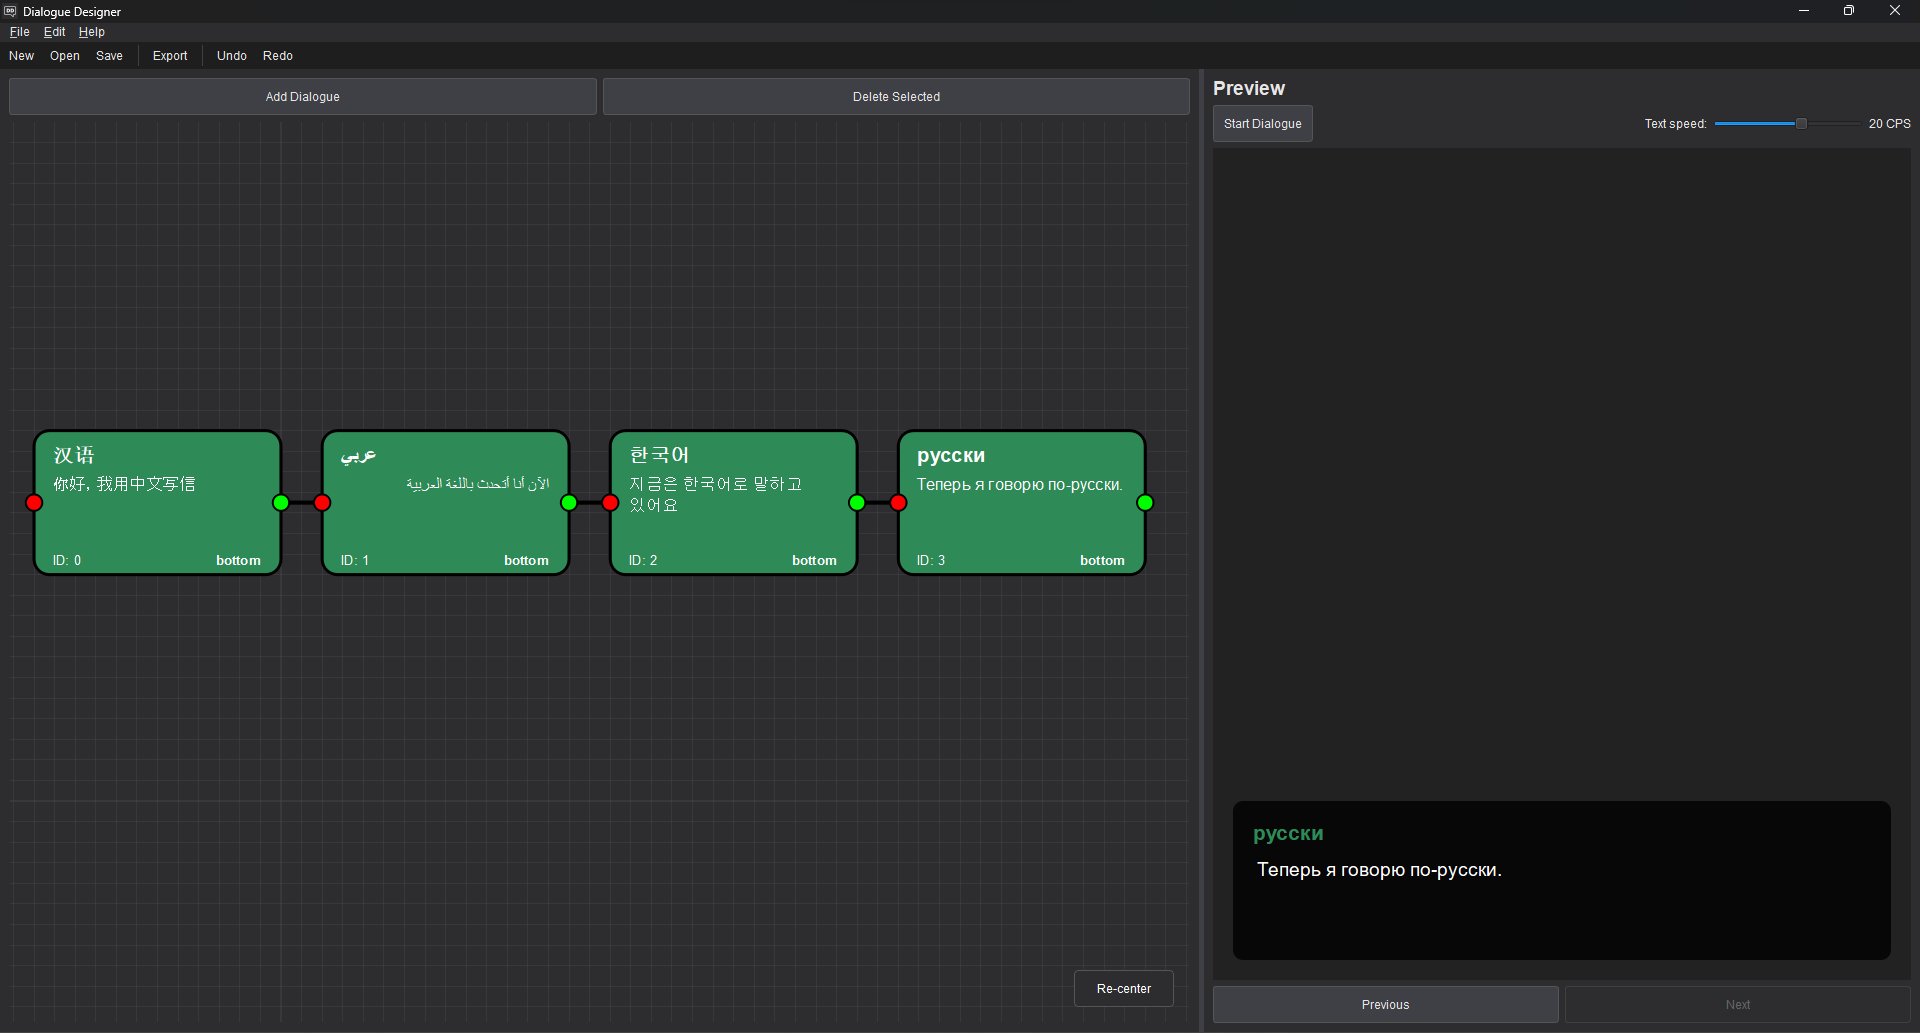Open the Edit menu
The image size is (1920, 1033).
click(x=54, y=31)
